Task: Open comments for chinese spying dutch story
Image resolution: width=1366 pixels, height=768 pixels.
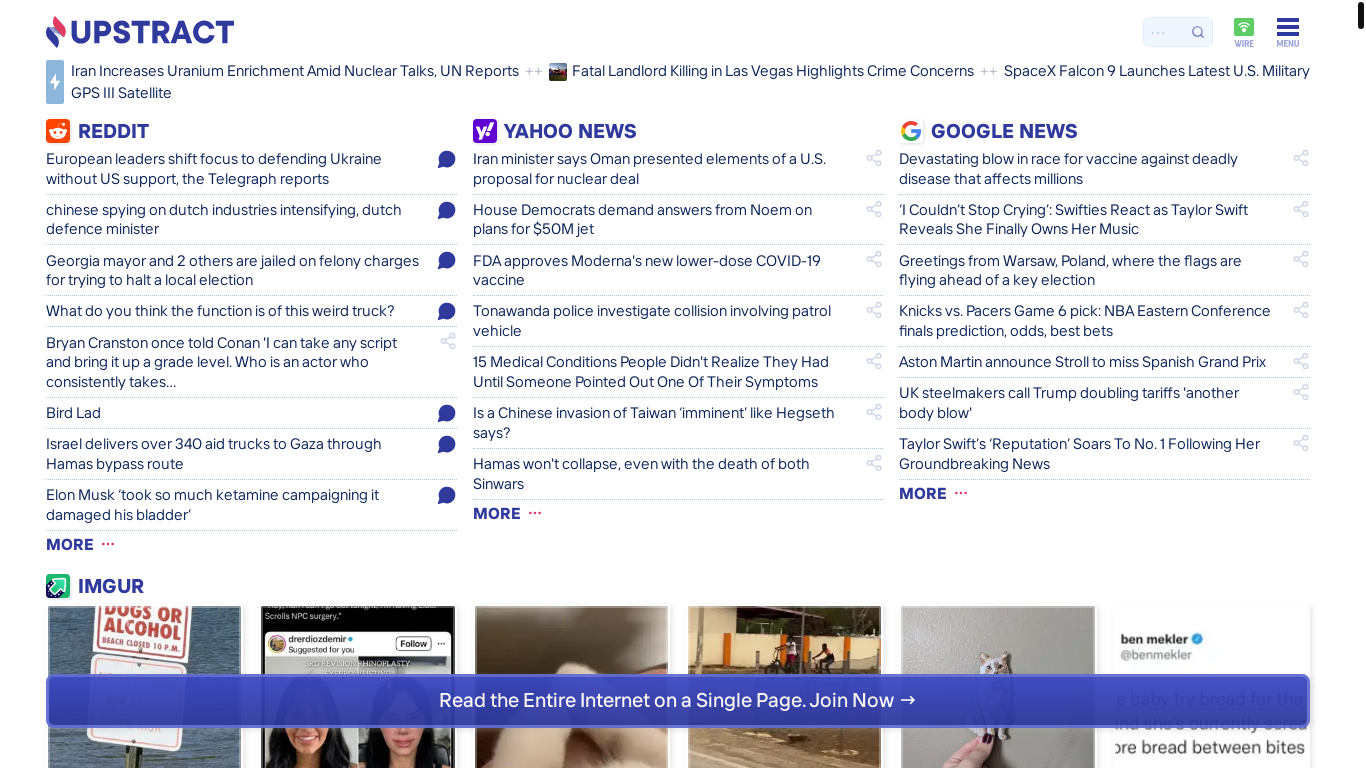Action: [x=447, y=210]
